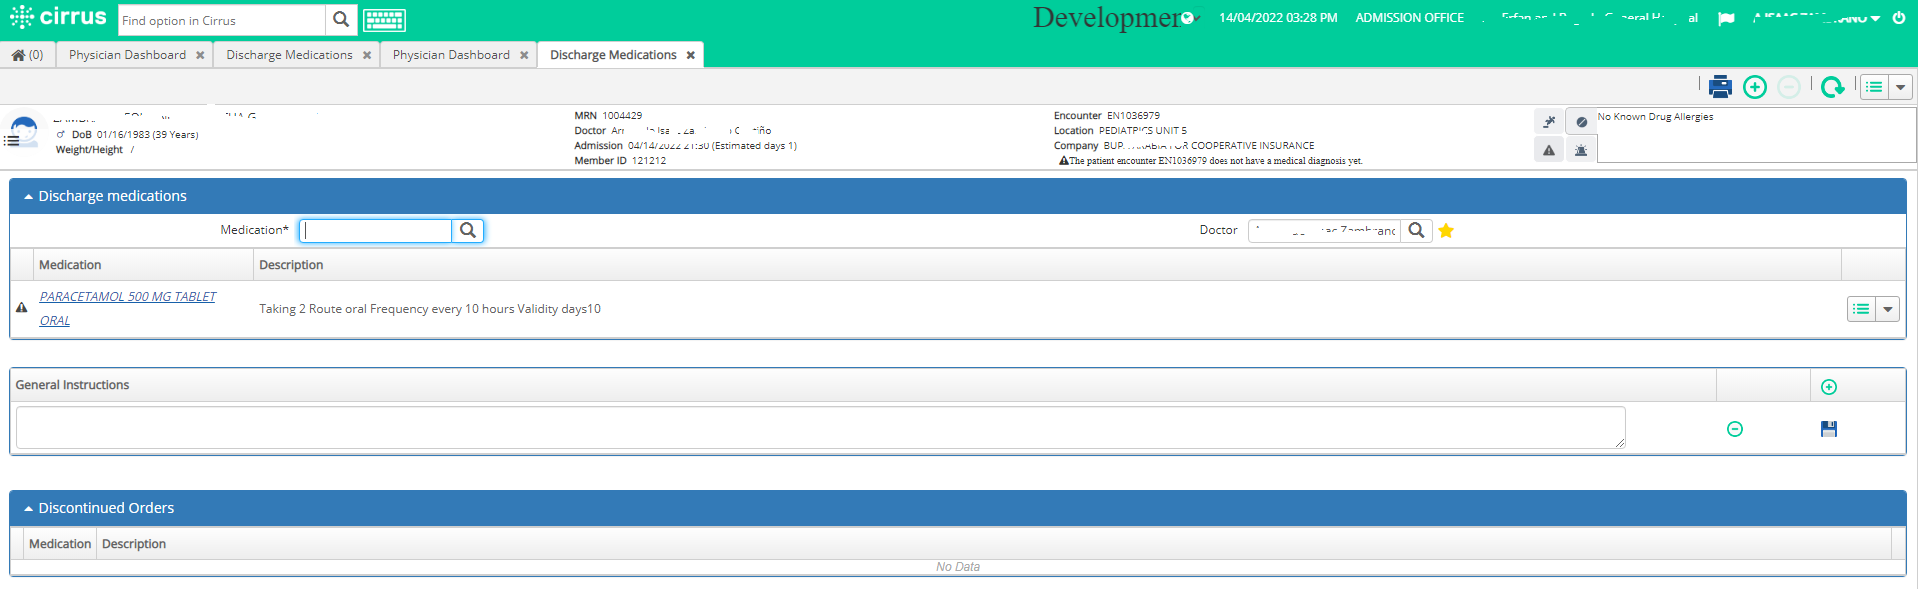Close the active Discharge Medications tab
Viewport: 1918px width, 589px height.
[x=690, y=55]
